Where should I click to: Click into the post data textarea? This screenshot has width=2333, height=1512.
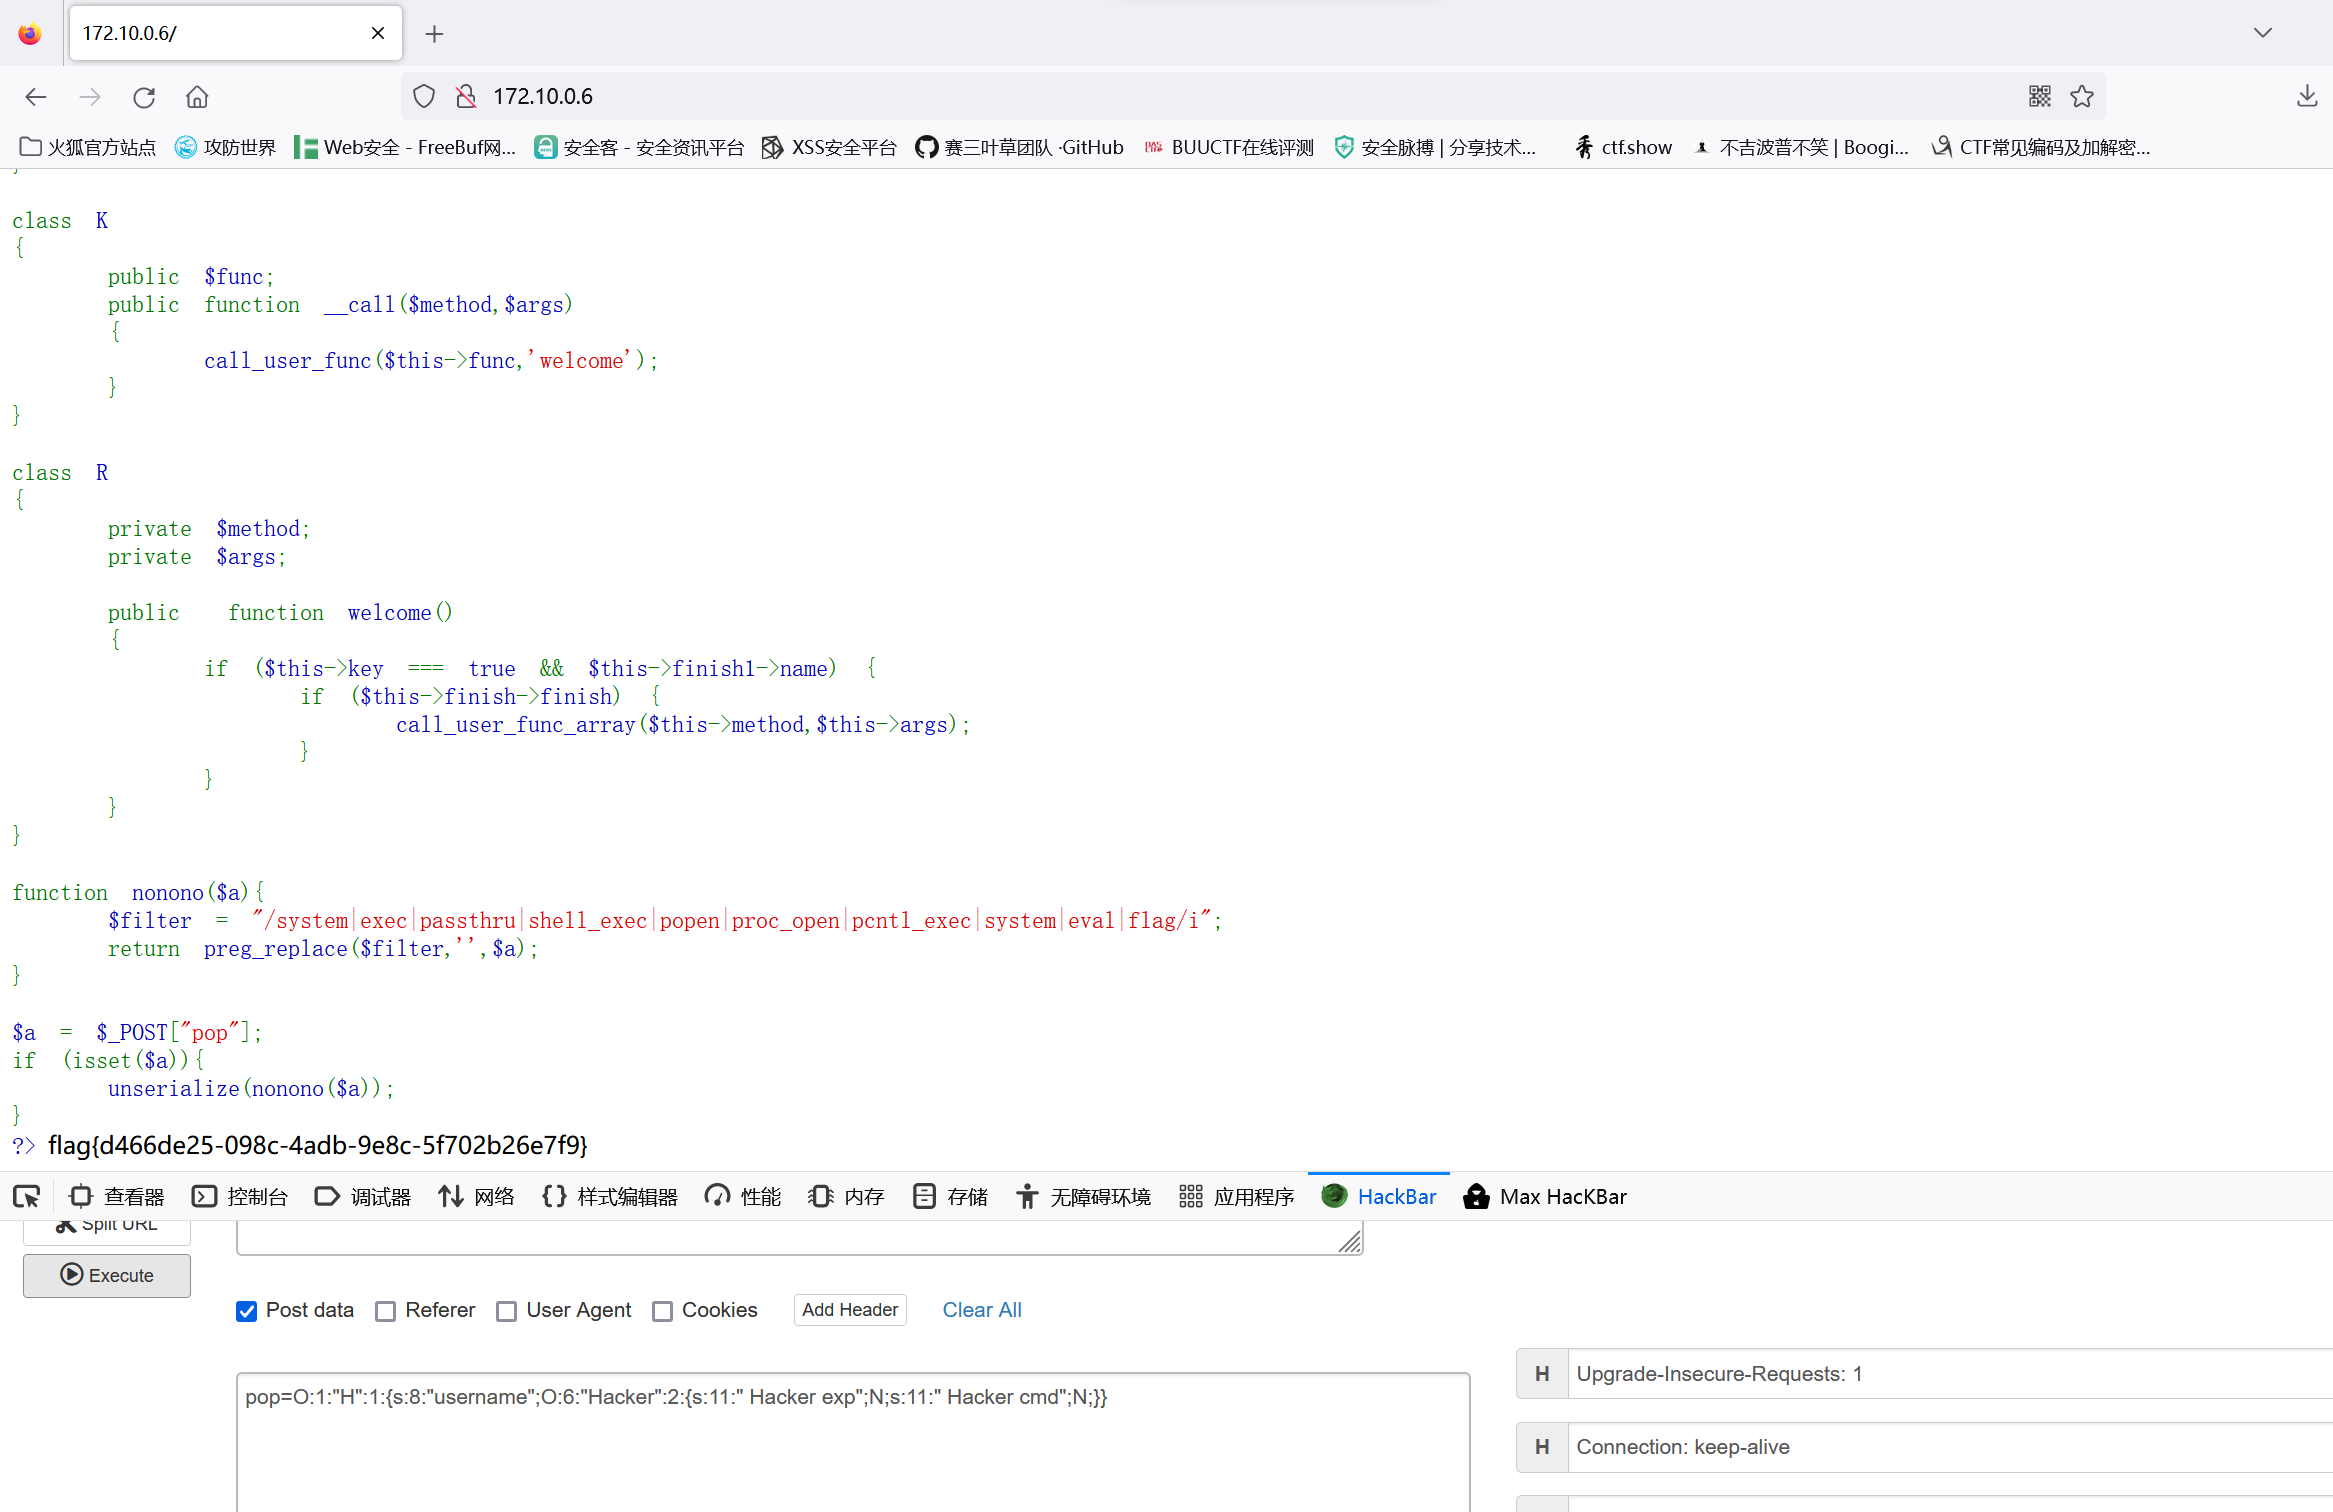853,1442
